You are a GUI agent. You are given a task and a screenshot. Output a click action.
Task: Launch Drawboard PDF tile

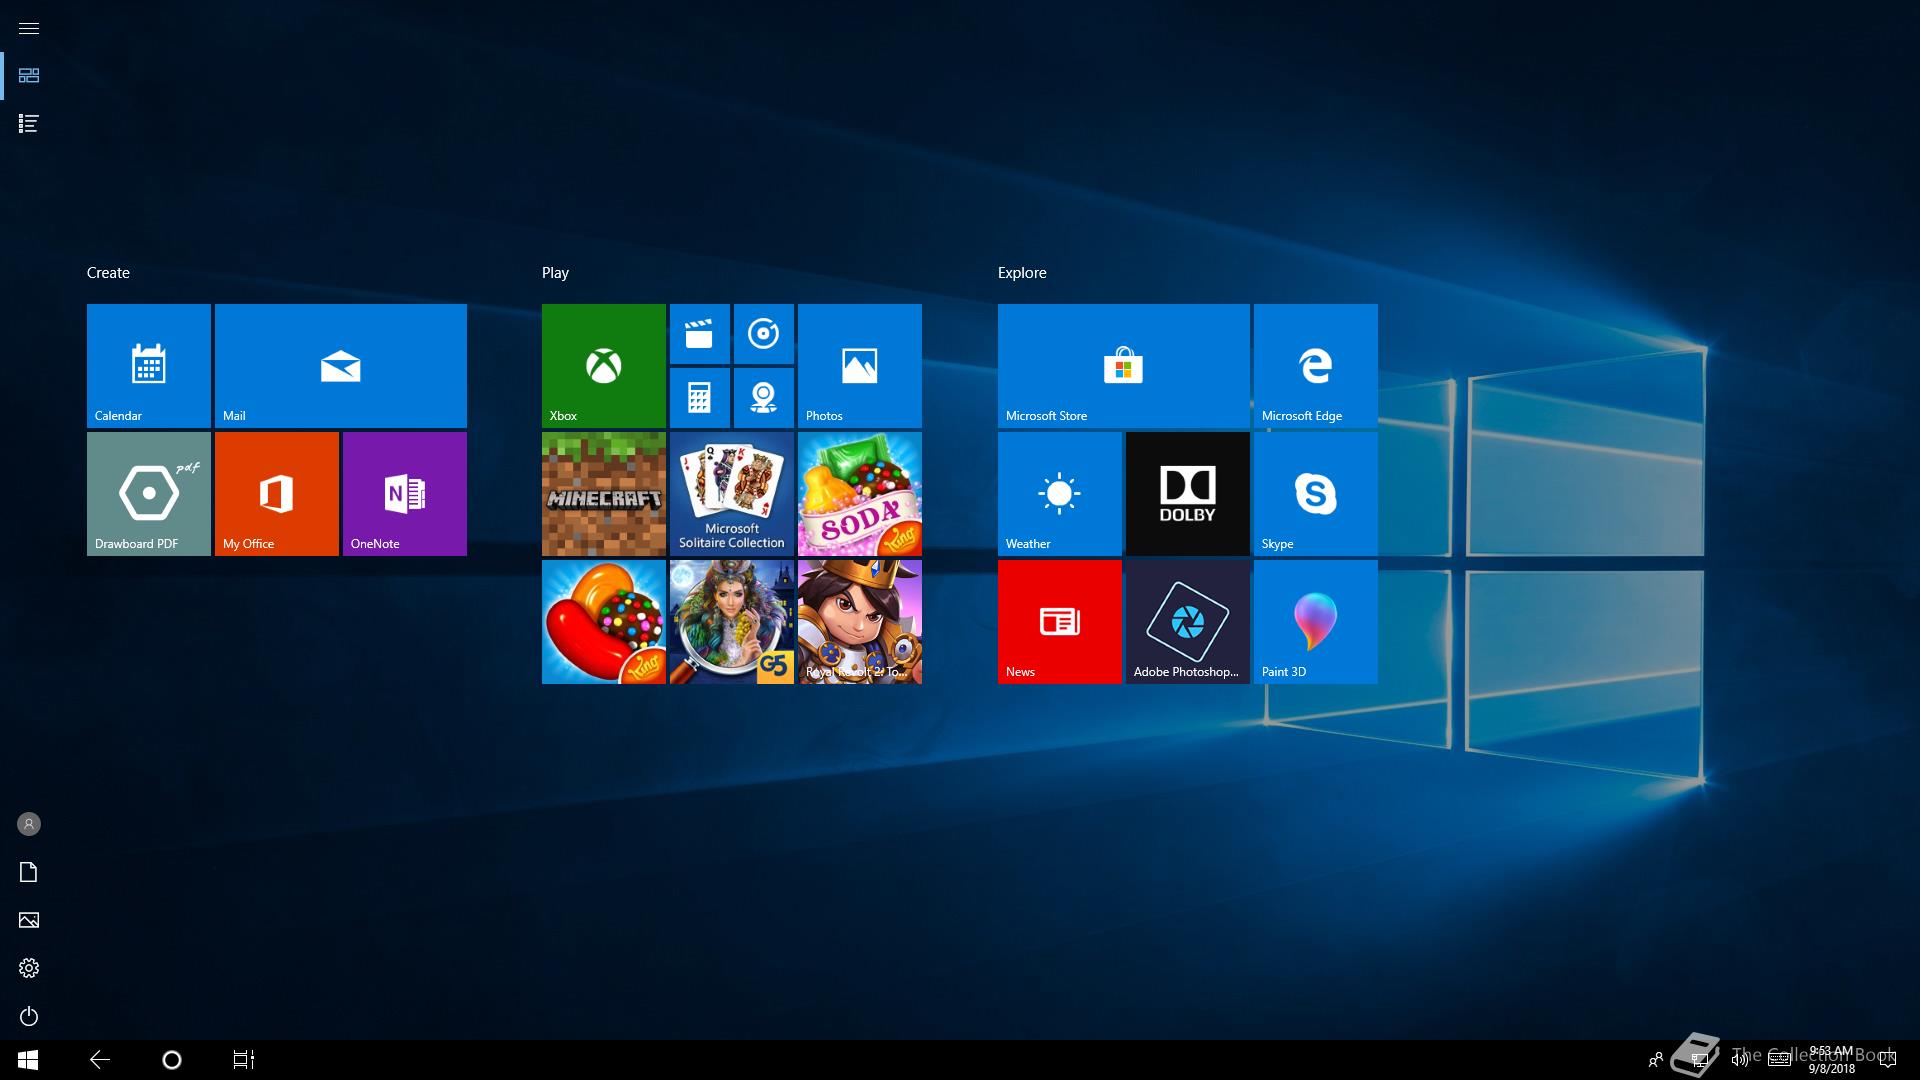(149, 494)
